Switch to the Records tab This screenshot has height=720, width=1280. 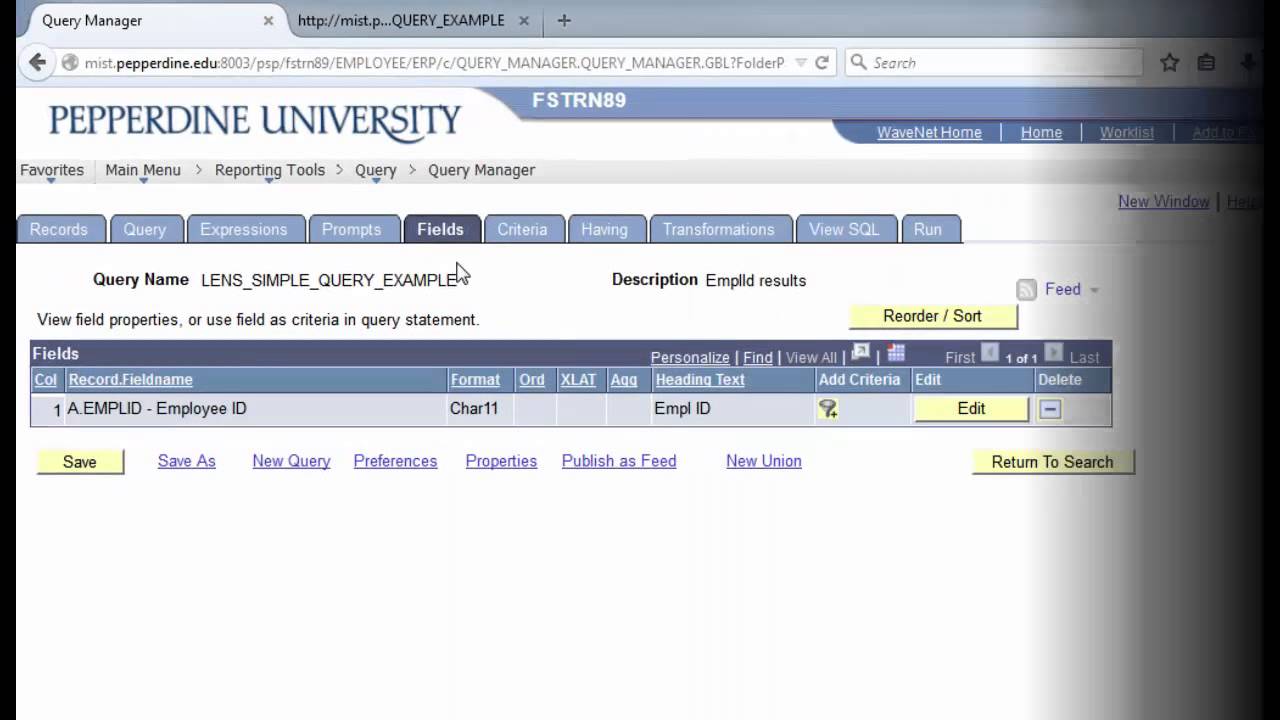click(x=59, y=229)
